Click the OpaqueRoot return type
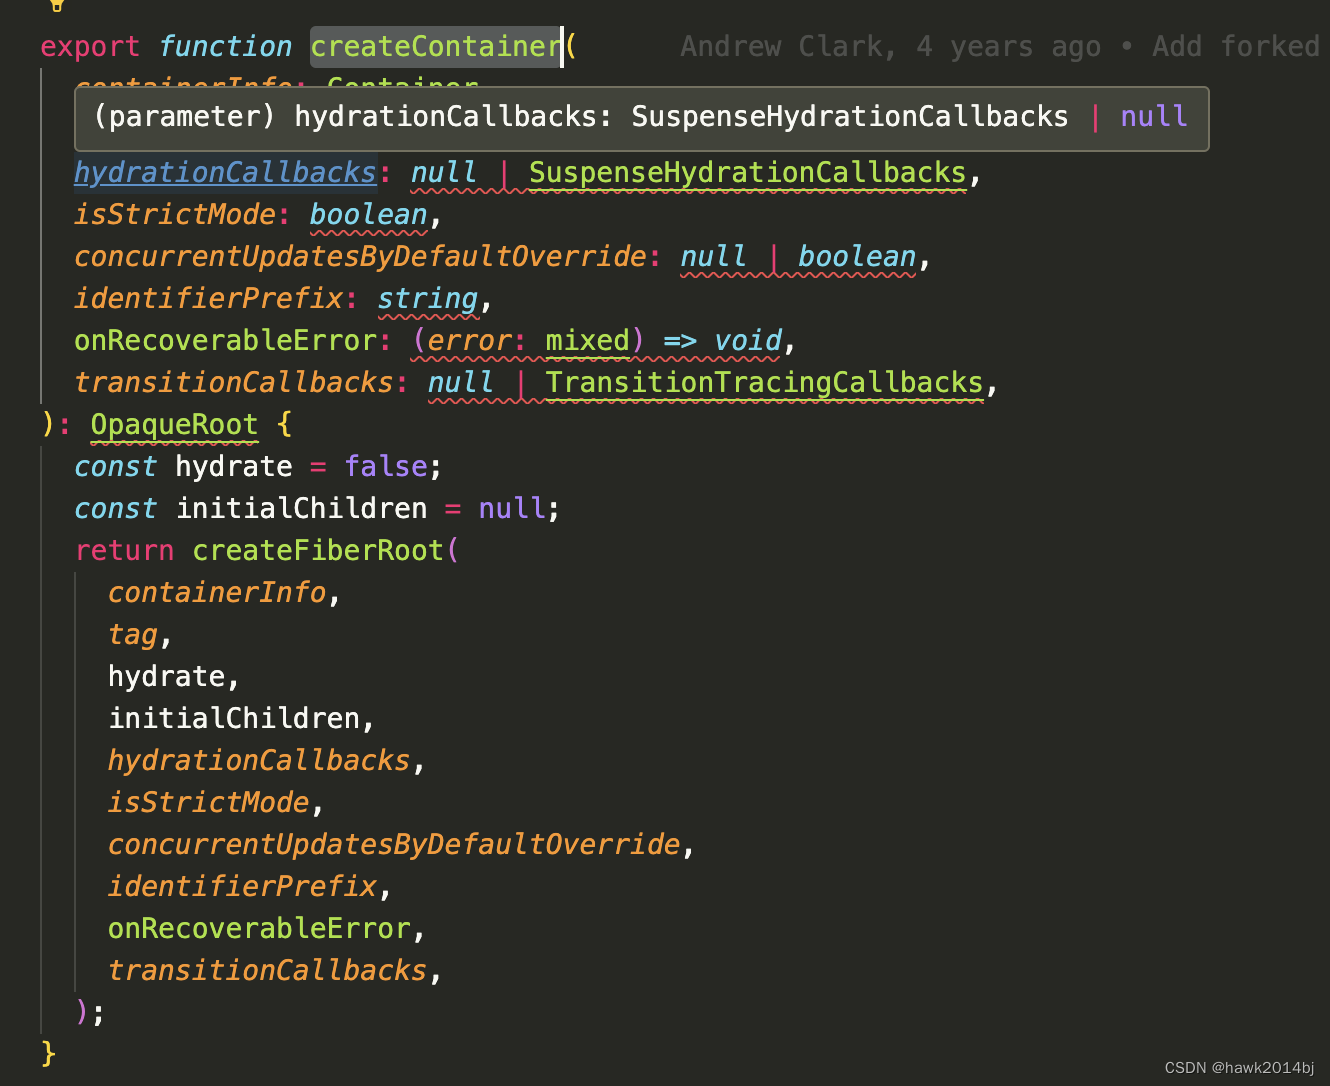This screenshot has height=1086, width=1330. [x=174, y=425]
